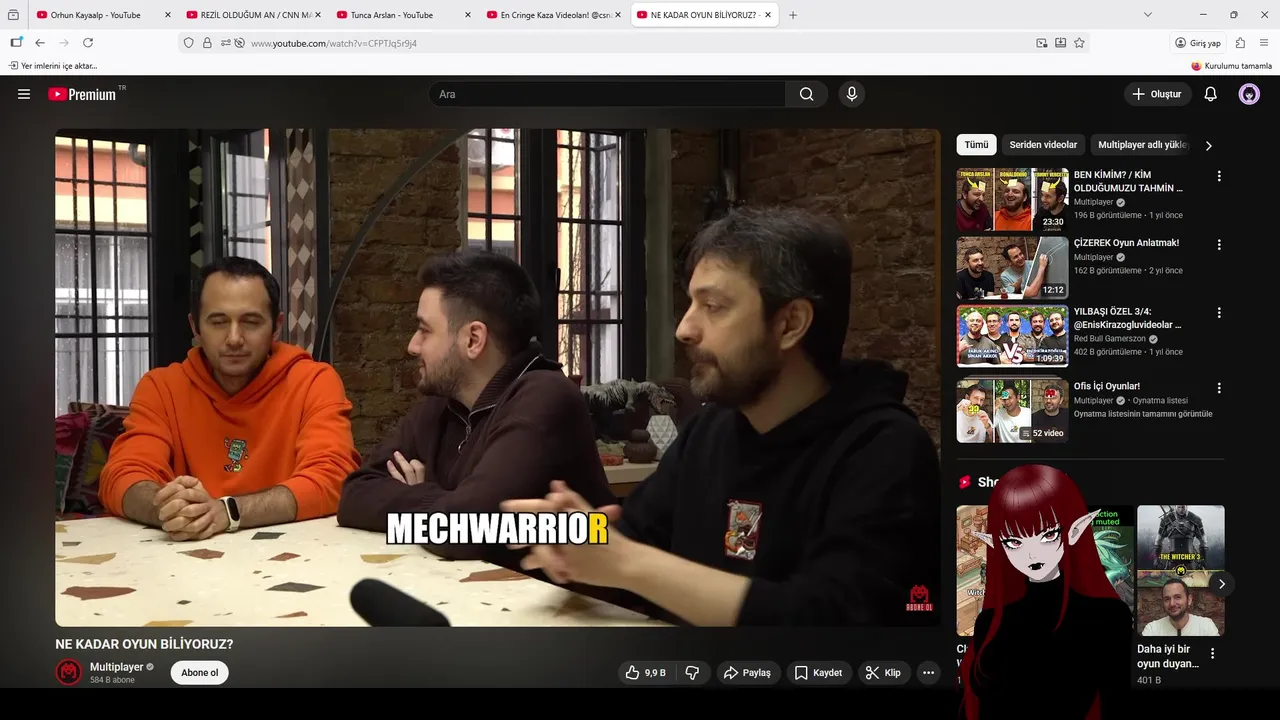Open options for Daha iyi bir oyun short
Viewport: 1280px width, 720px height.
click(1212, 654)
